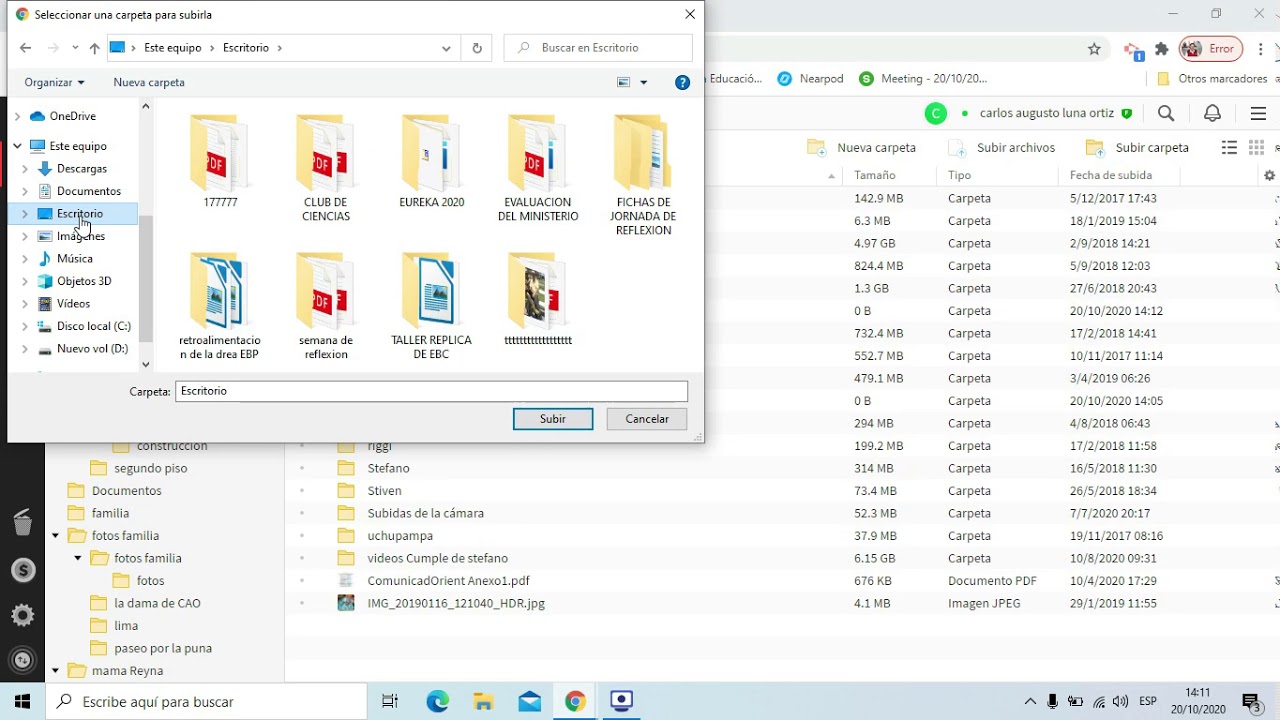Switch MEGA to grid thumbnail view
Screen dimensions: 1280x720
[x=1257, y=148]
